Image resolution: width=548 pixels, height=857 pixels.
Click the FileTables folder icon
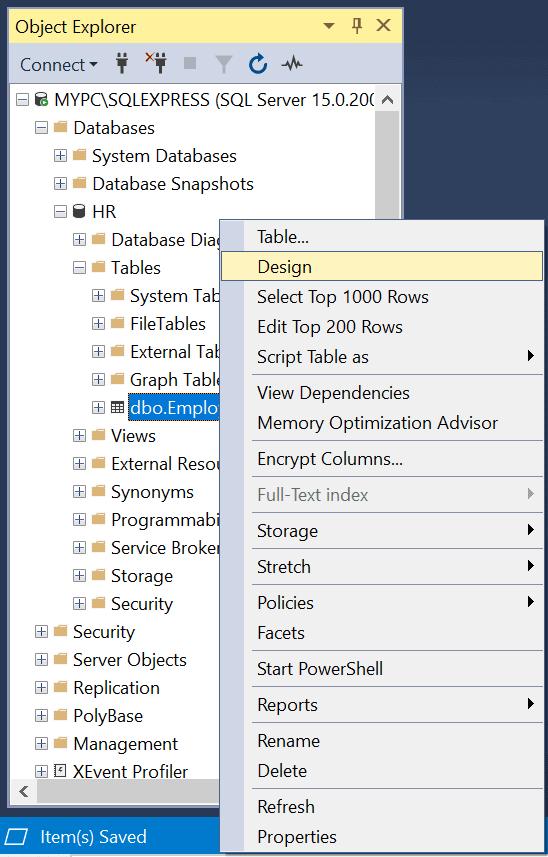tap(117, 323)
